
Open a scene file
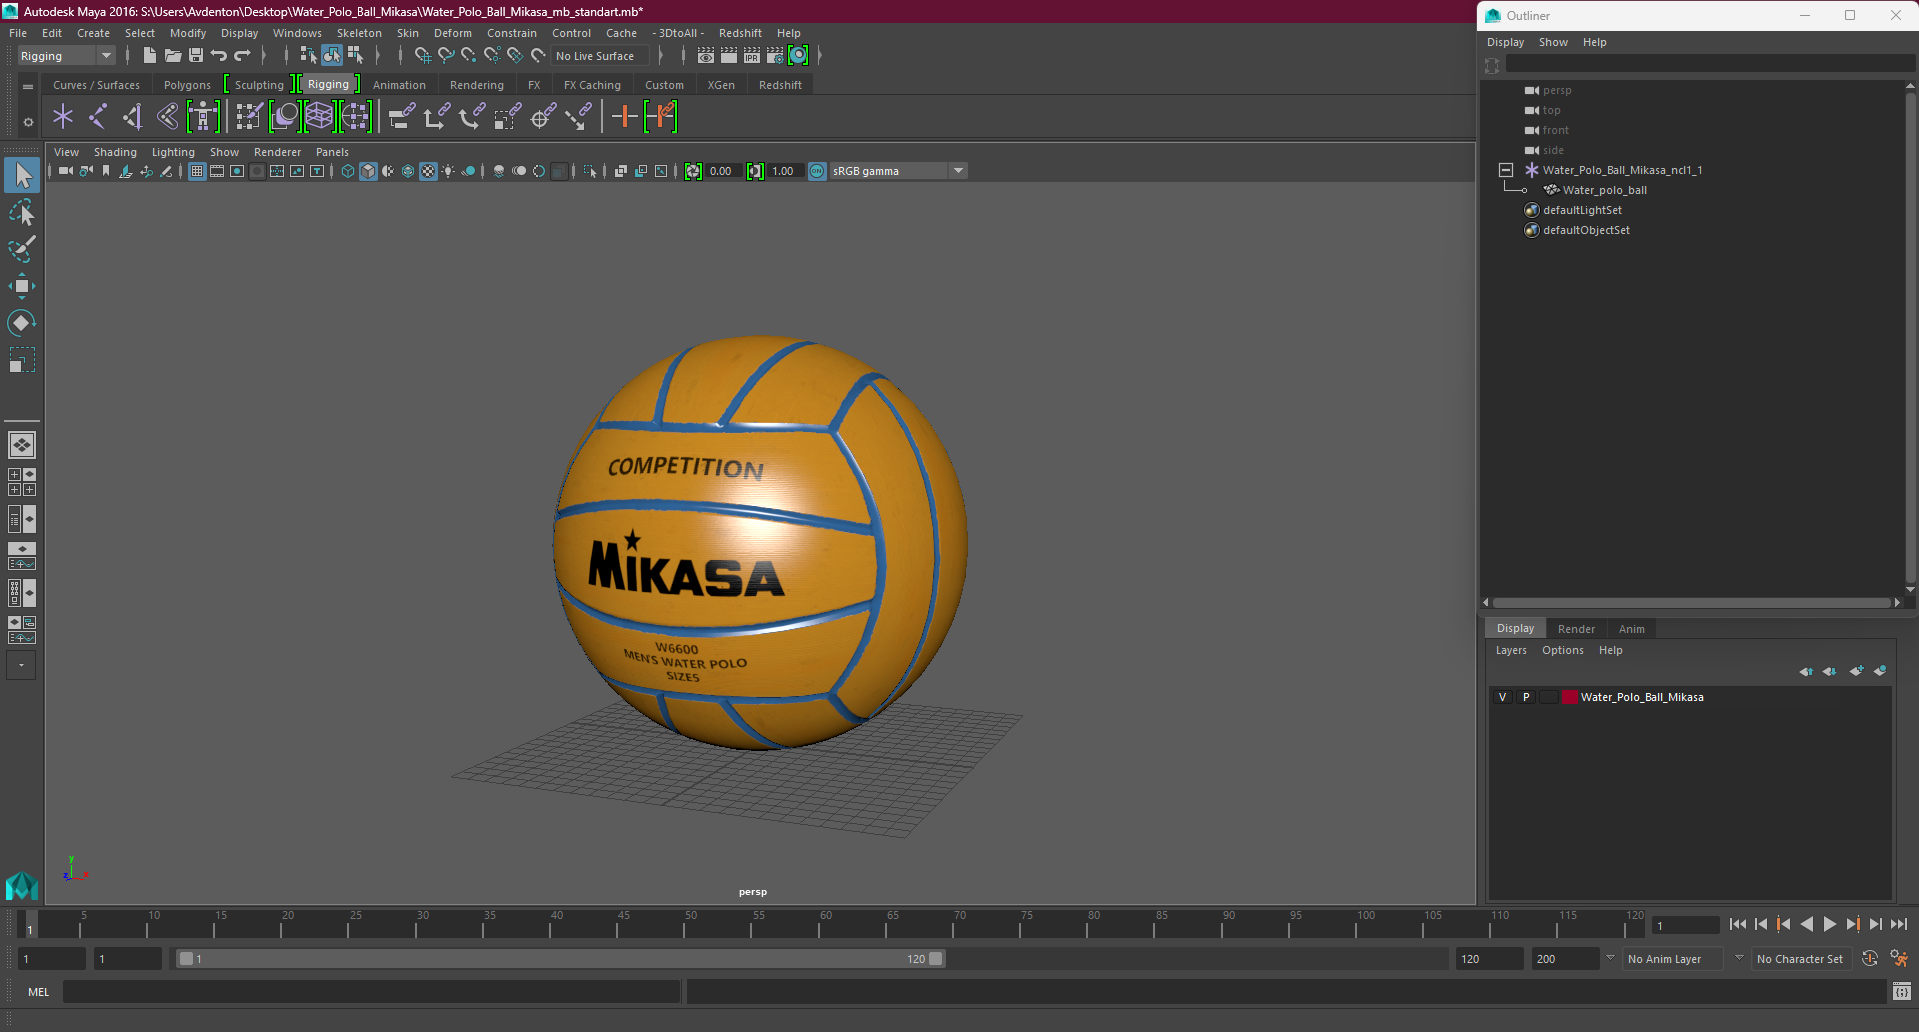(x=172, y=56)
